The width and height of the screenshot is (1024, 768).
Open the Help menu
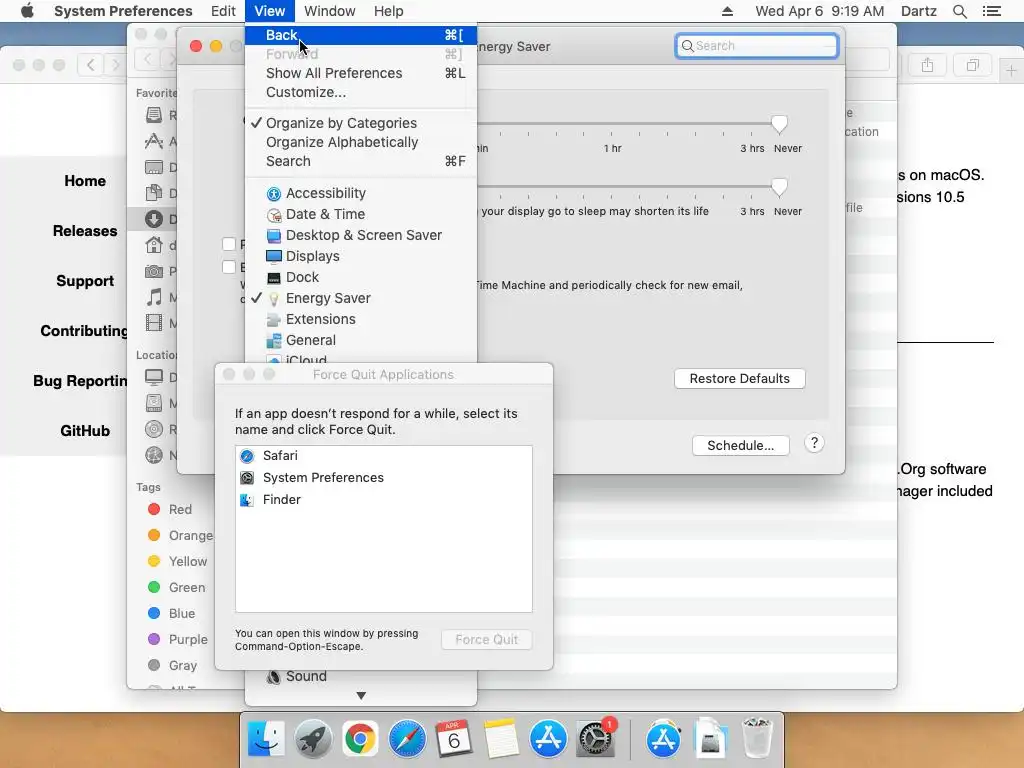pyautogui.click(x=389, y=11)
